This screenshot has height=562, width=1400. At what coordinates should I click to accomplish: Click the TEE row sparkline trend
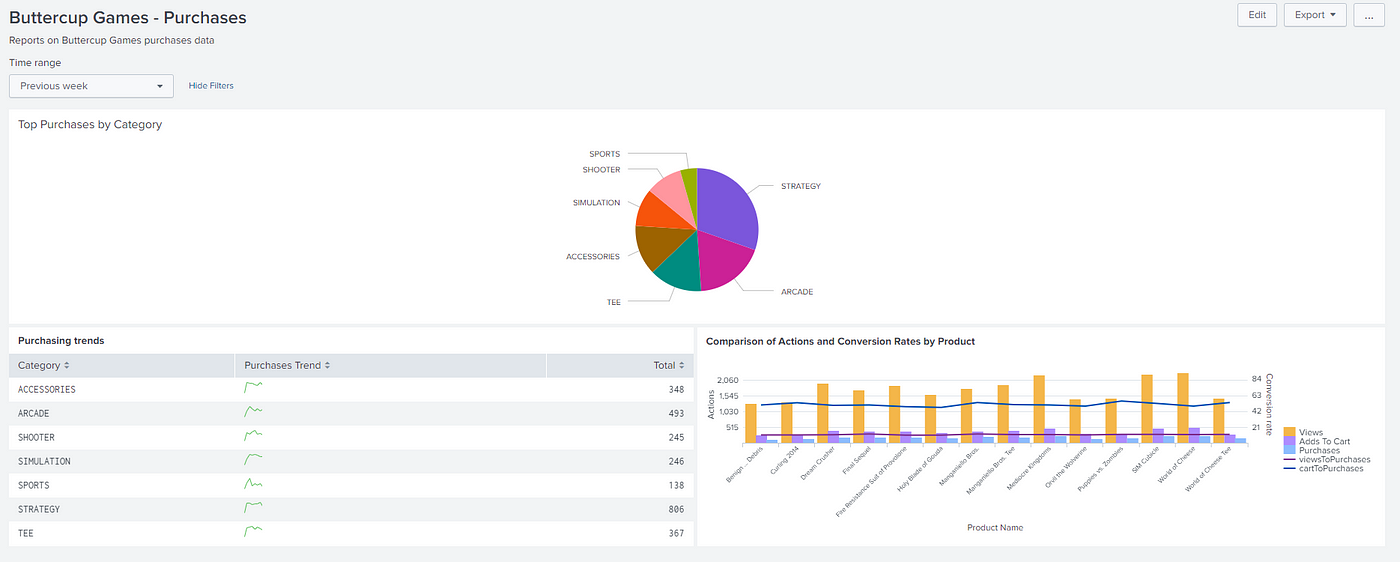tap(254, 531)
